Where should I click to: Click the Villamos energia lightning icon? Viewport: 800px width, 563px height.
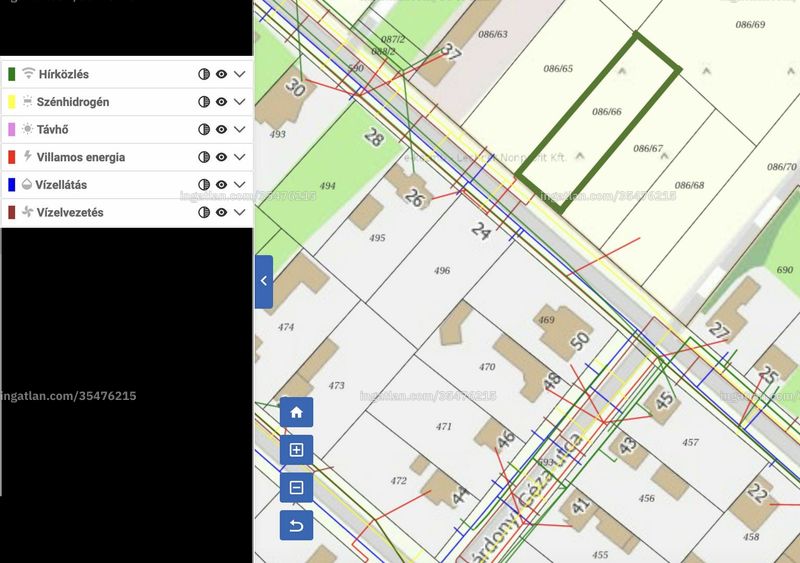pos(28,156)
